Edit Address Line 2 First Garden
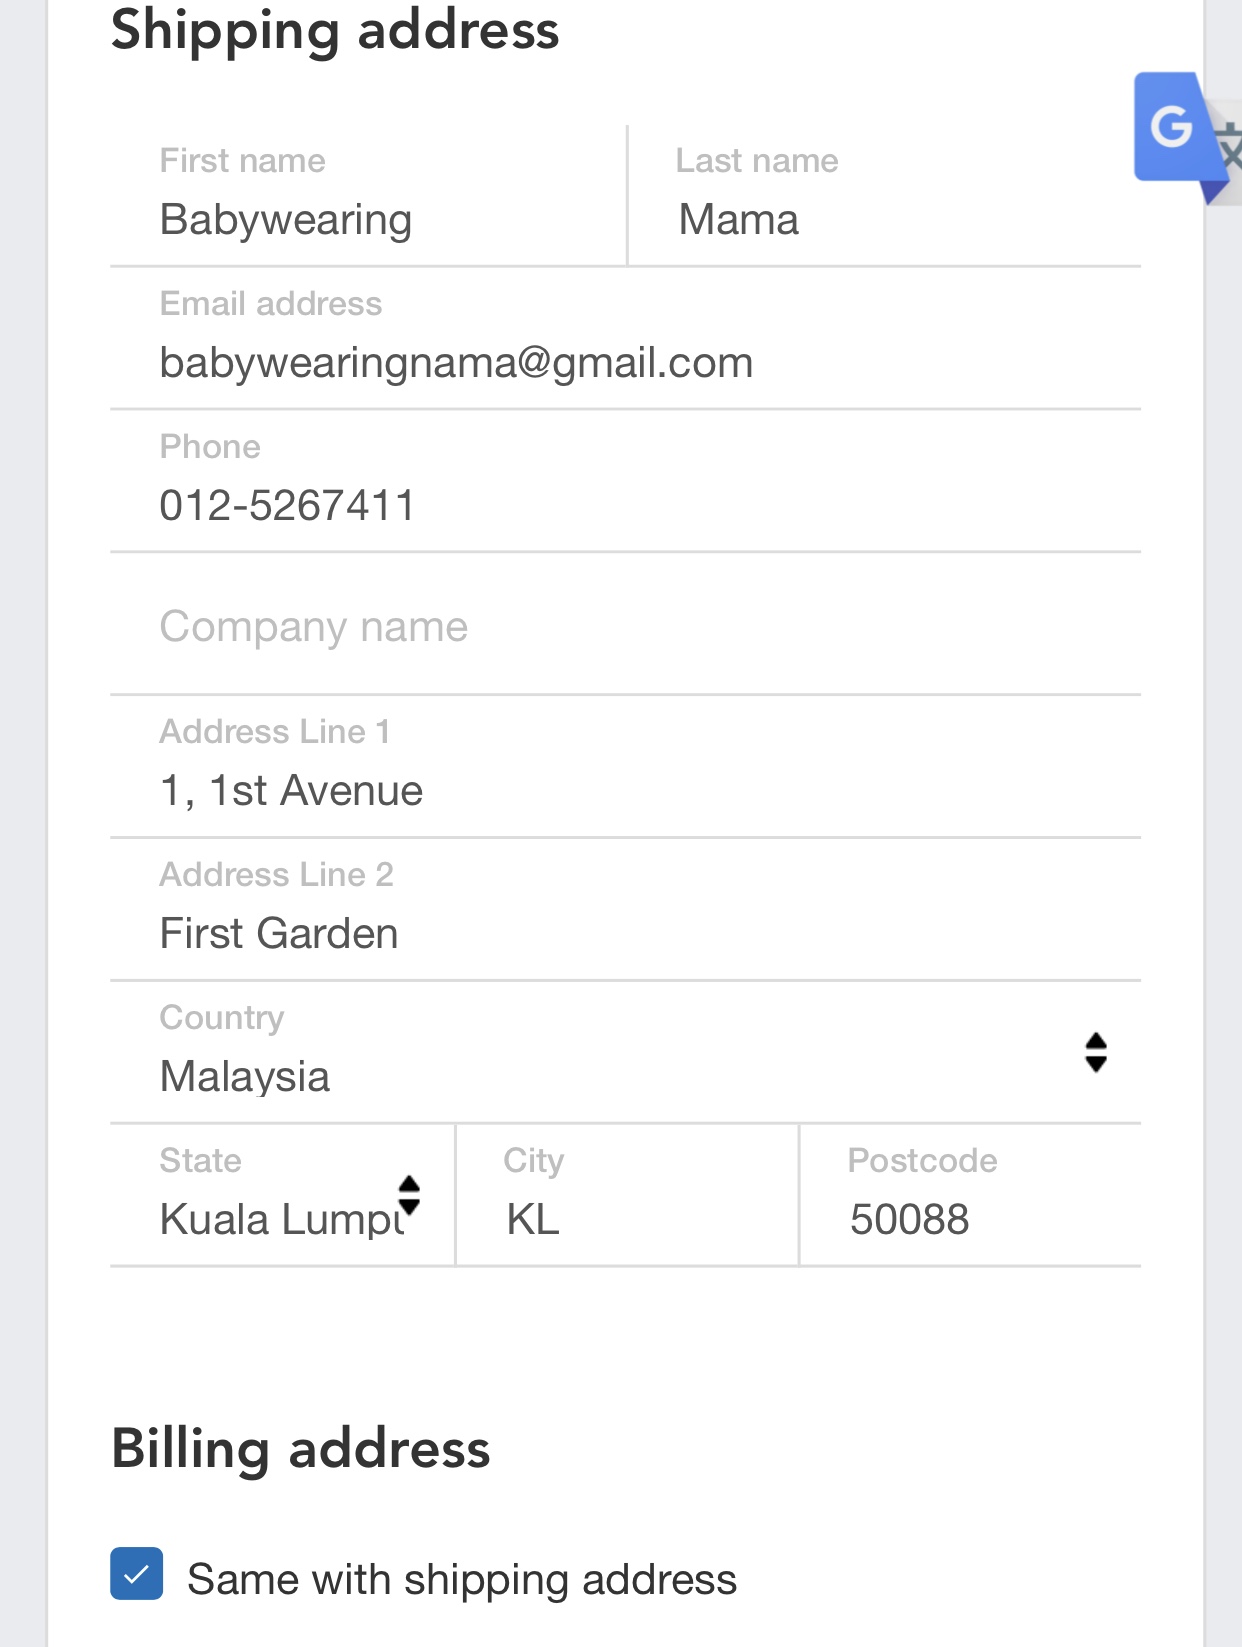The width and height of the screenshot is (1242, 1647). point(626,910)
